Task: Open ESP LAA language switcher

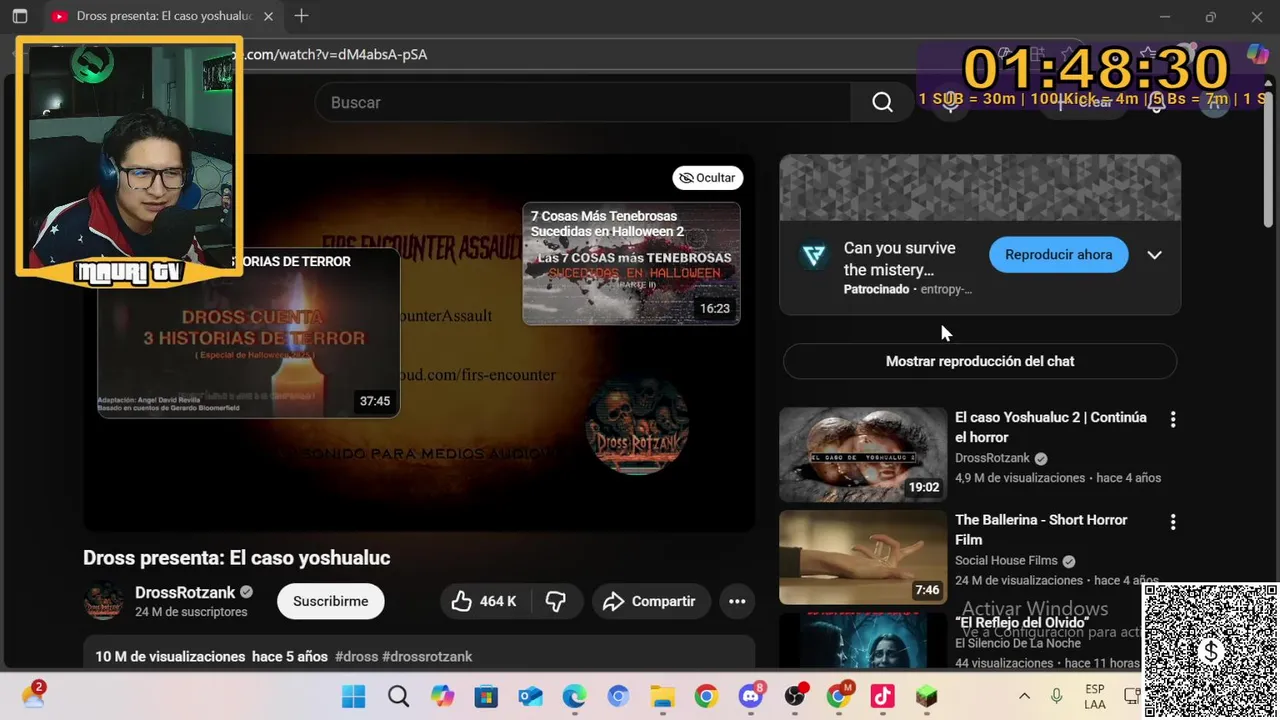Action: pyautogui.click(x=1094, y=697)
